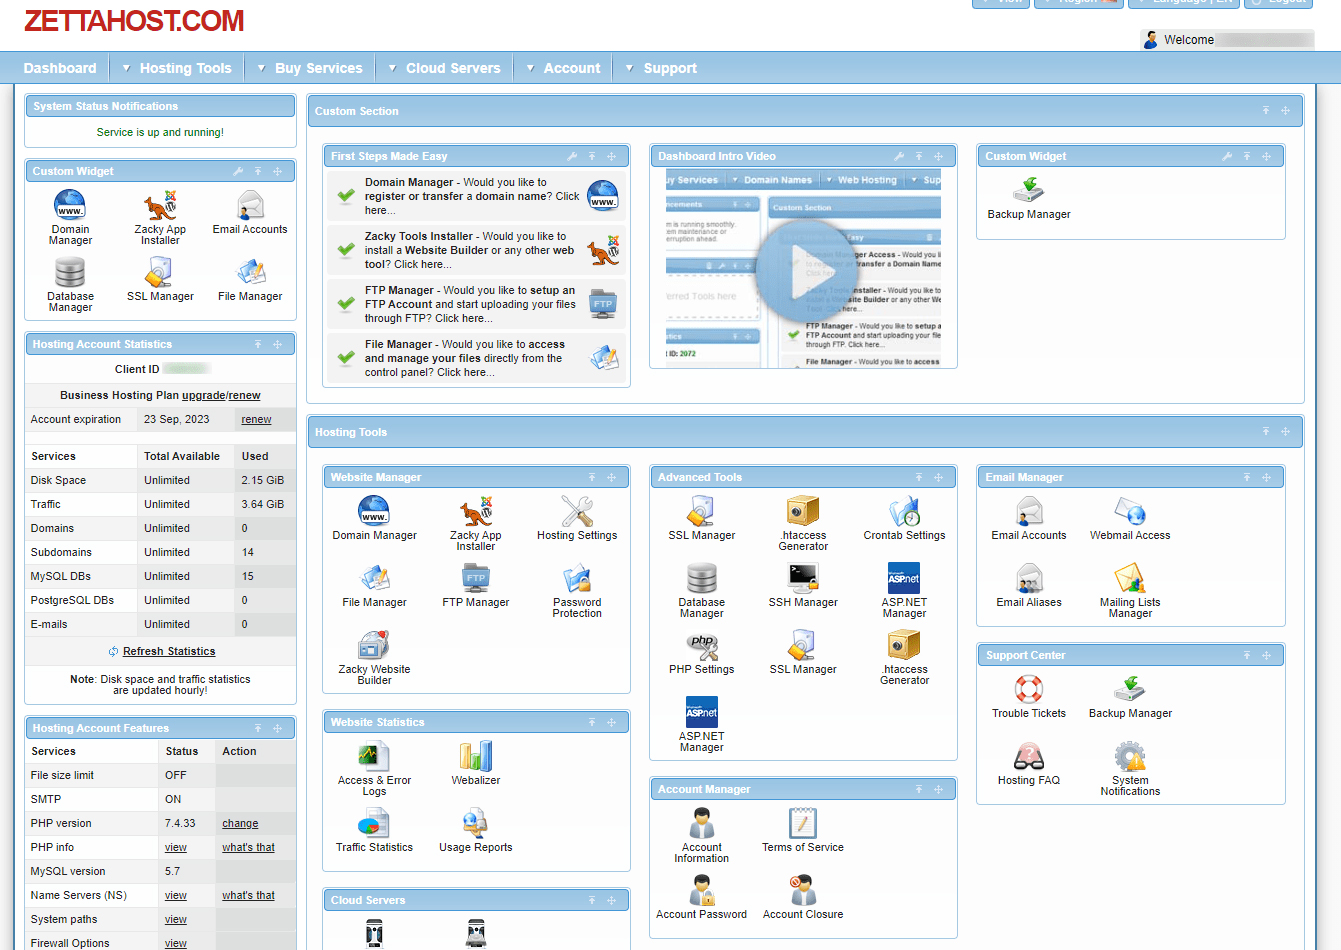View Terms of Service

click(x=803, y=831)
